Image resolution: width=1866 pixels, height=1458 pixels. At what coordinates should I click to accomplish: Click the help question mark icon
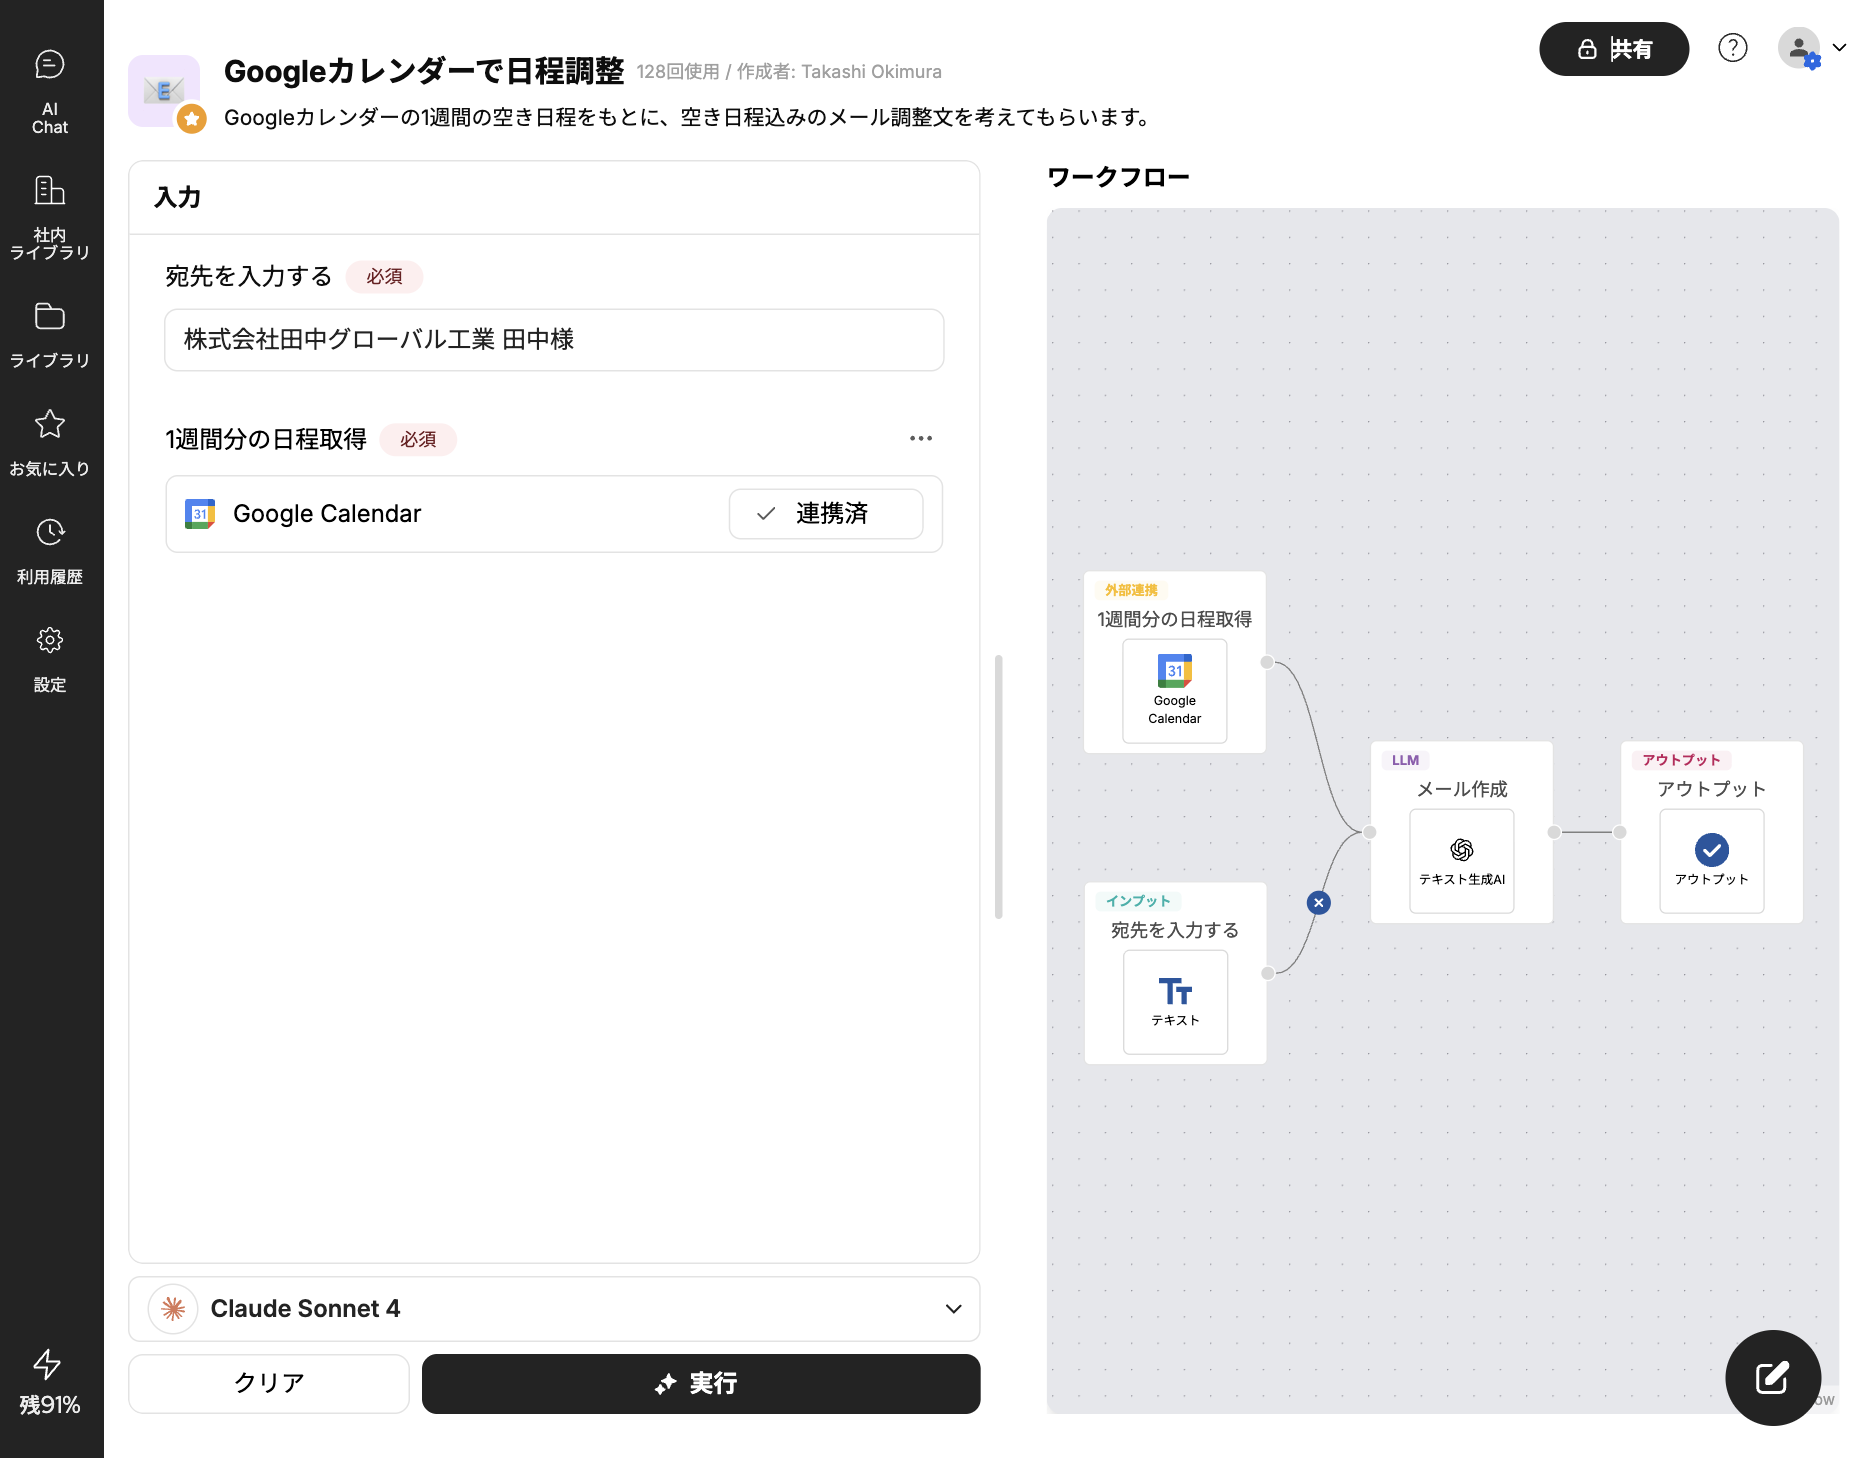coord(1732,48)
